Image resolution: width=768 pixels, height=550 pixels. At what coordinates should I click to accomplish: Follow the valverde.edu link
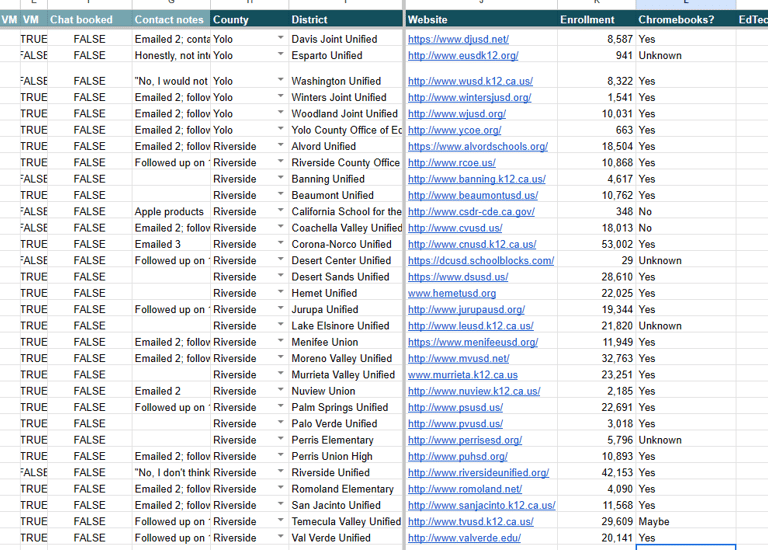pyautogui.click(x=464, y=538)
